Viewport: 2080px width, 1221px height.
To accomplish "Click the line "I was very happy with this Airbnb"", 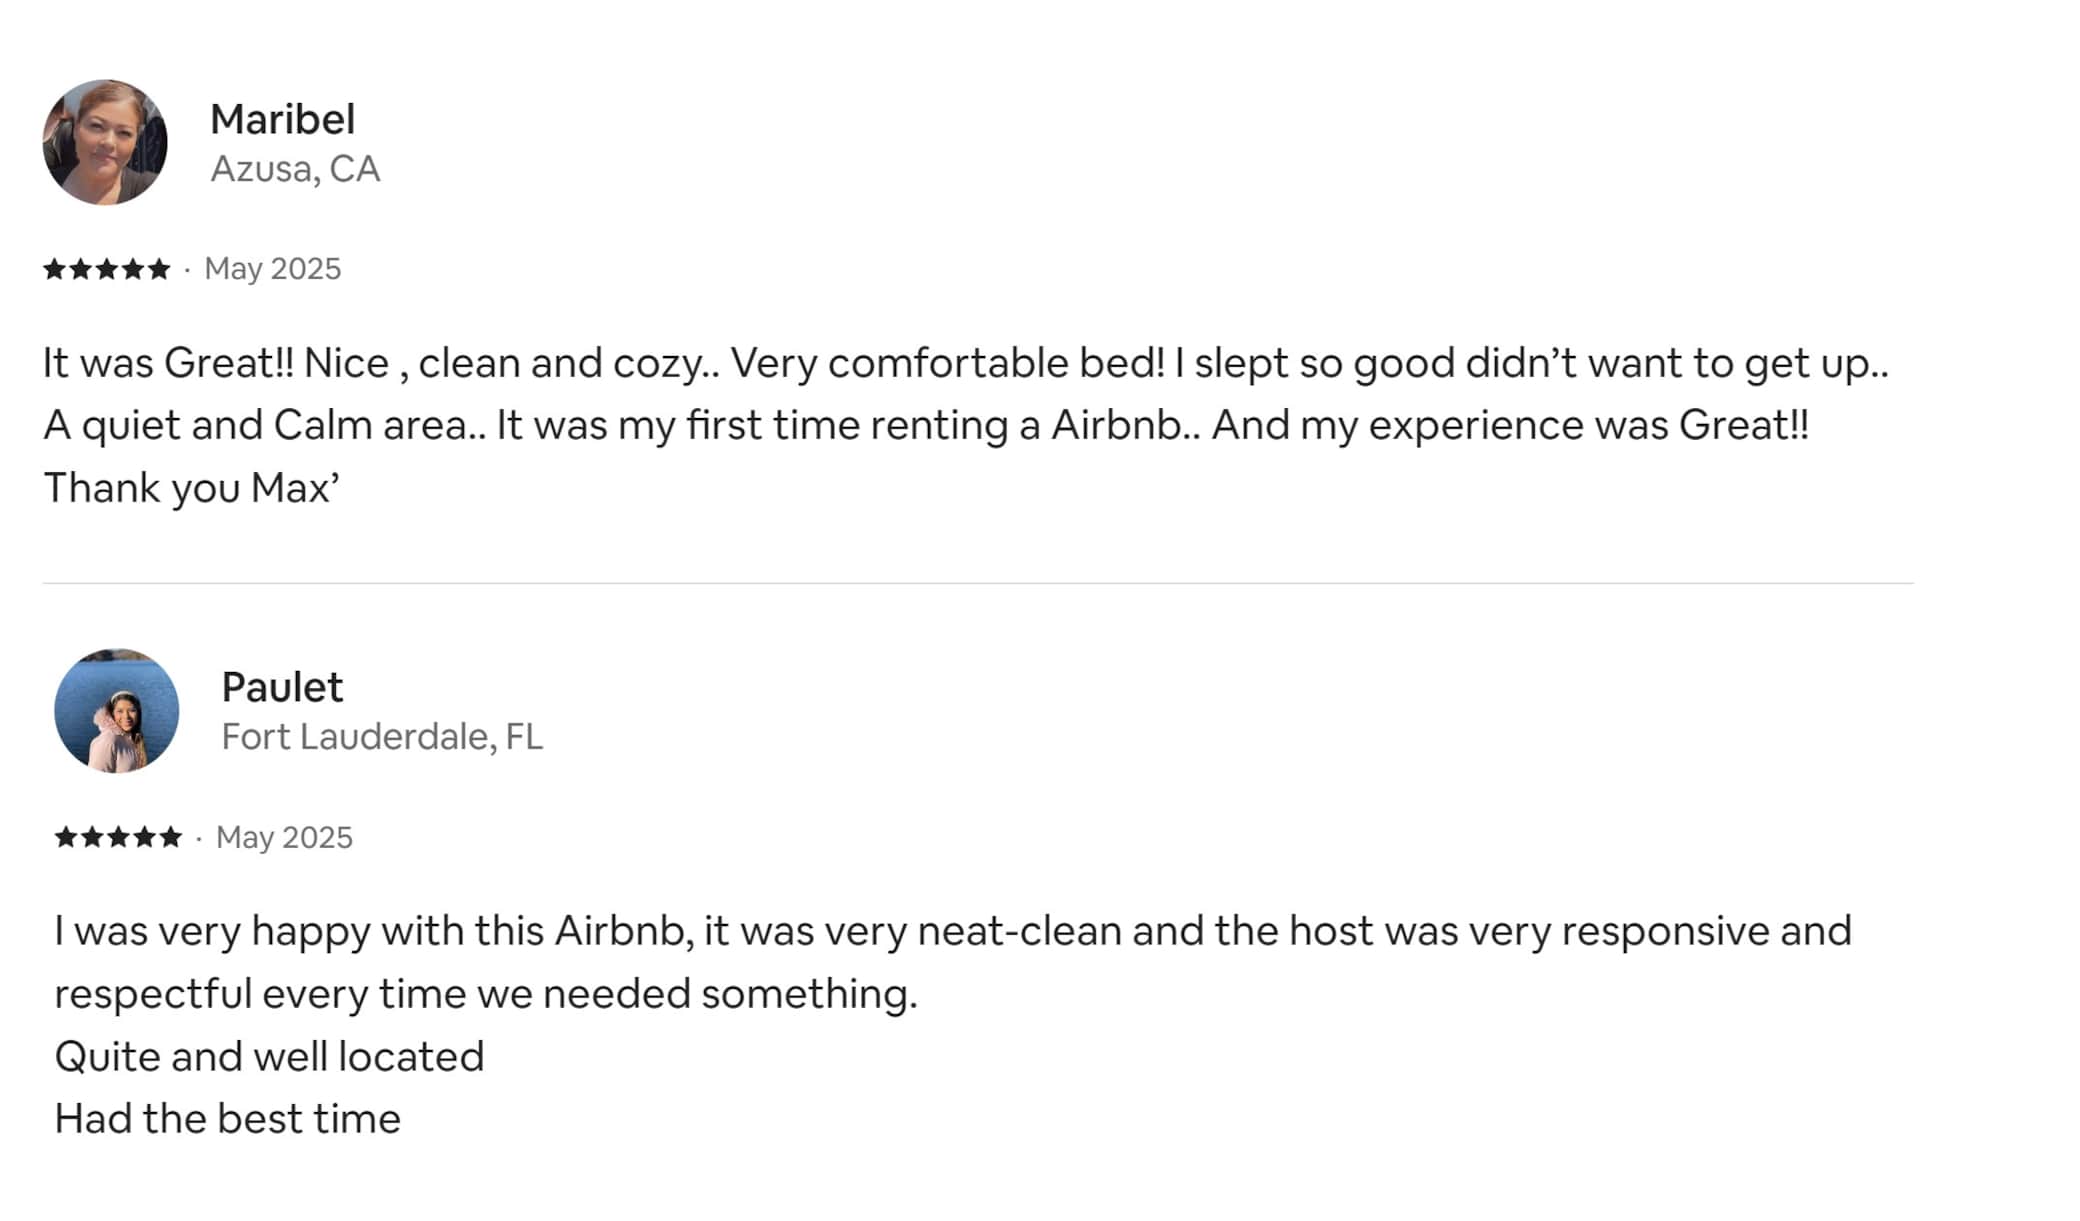I will [x=953, y=931].
